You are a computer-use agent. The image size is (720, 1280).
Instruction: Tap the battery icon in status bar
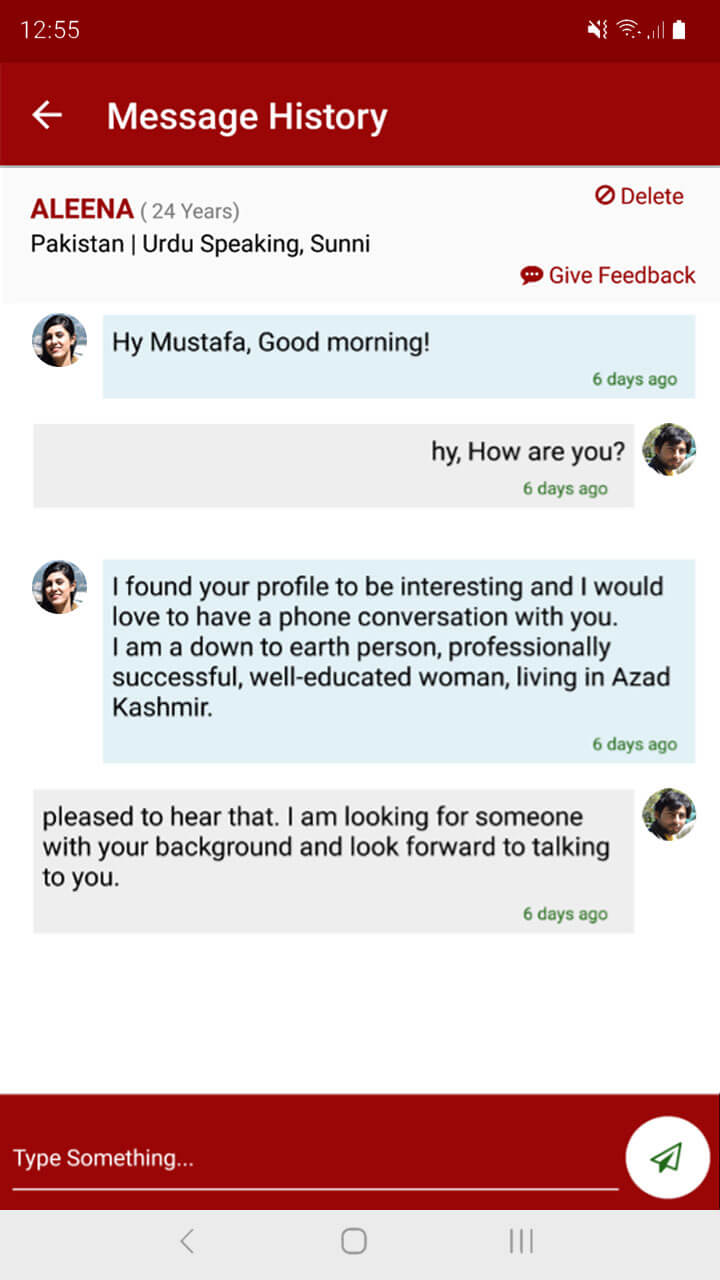(679, 30)
